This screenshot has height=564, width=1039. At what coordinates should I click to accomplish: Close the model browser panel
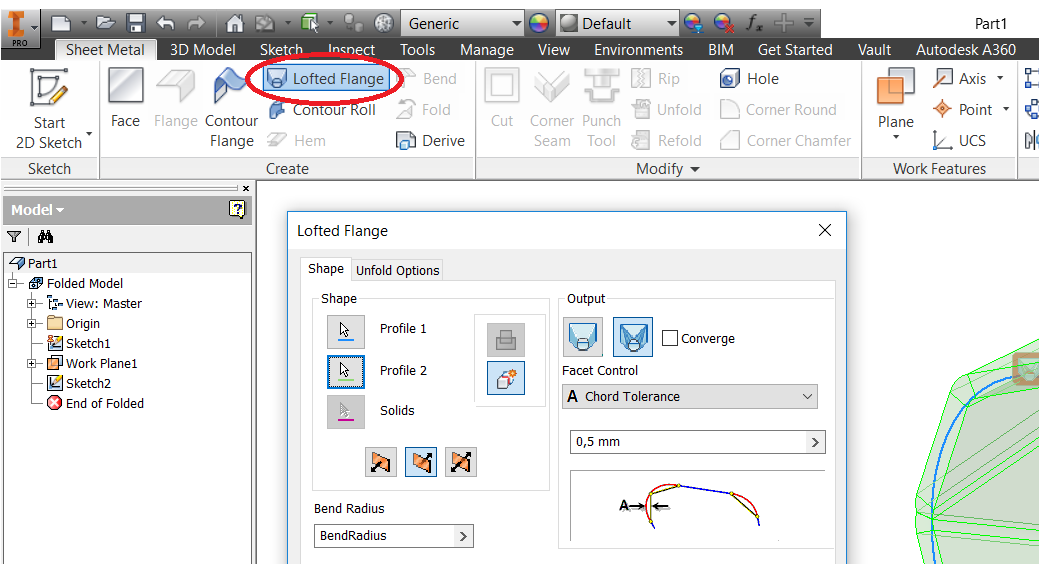(x=246, y=189)
